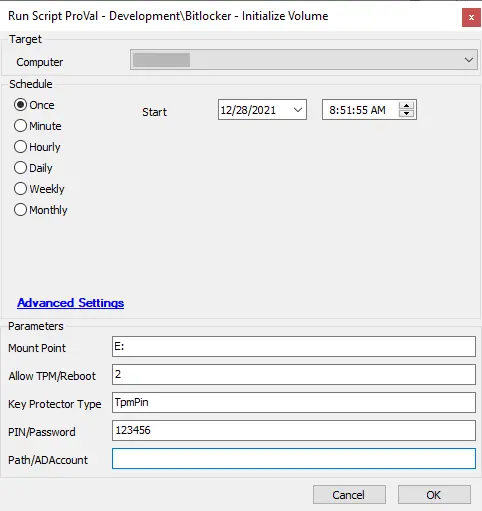This screenshot has width=482, height=511.
Task: Click the Path/ADAccount label
Action: [48, 460]
